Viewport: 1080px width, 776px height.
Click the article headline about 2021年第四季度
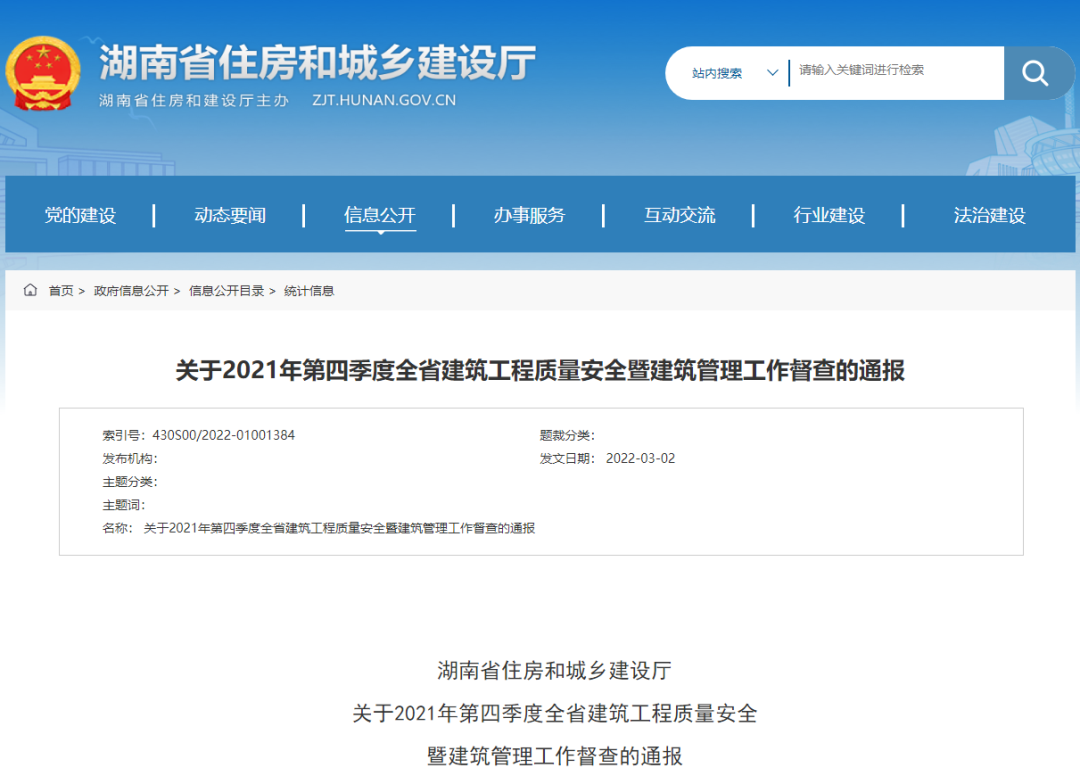coord(540,371)
